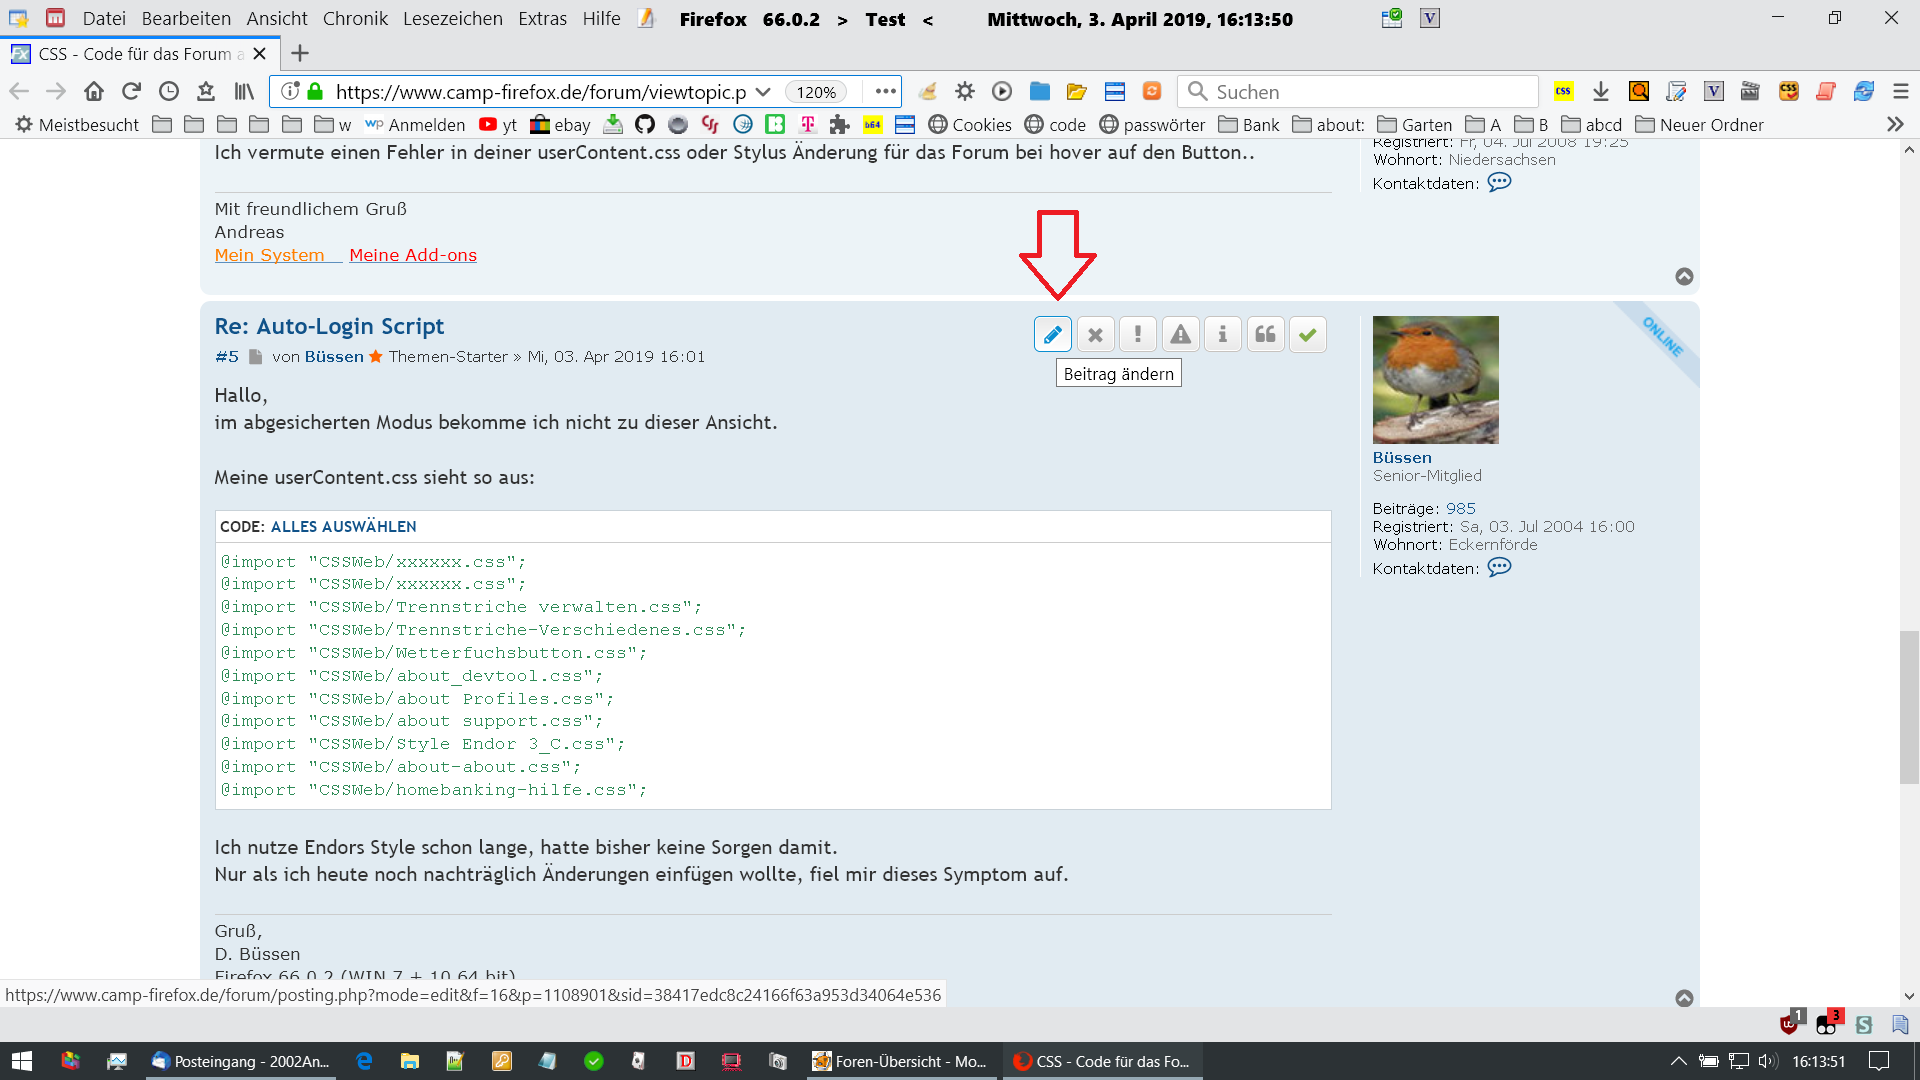Expand the URL bar history dropdown
The width and height of the screenshot is (1920, 1080).
(763, 92)
